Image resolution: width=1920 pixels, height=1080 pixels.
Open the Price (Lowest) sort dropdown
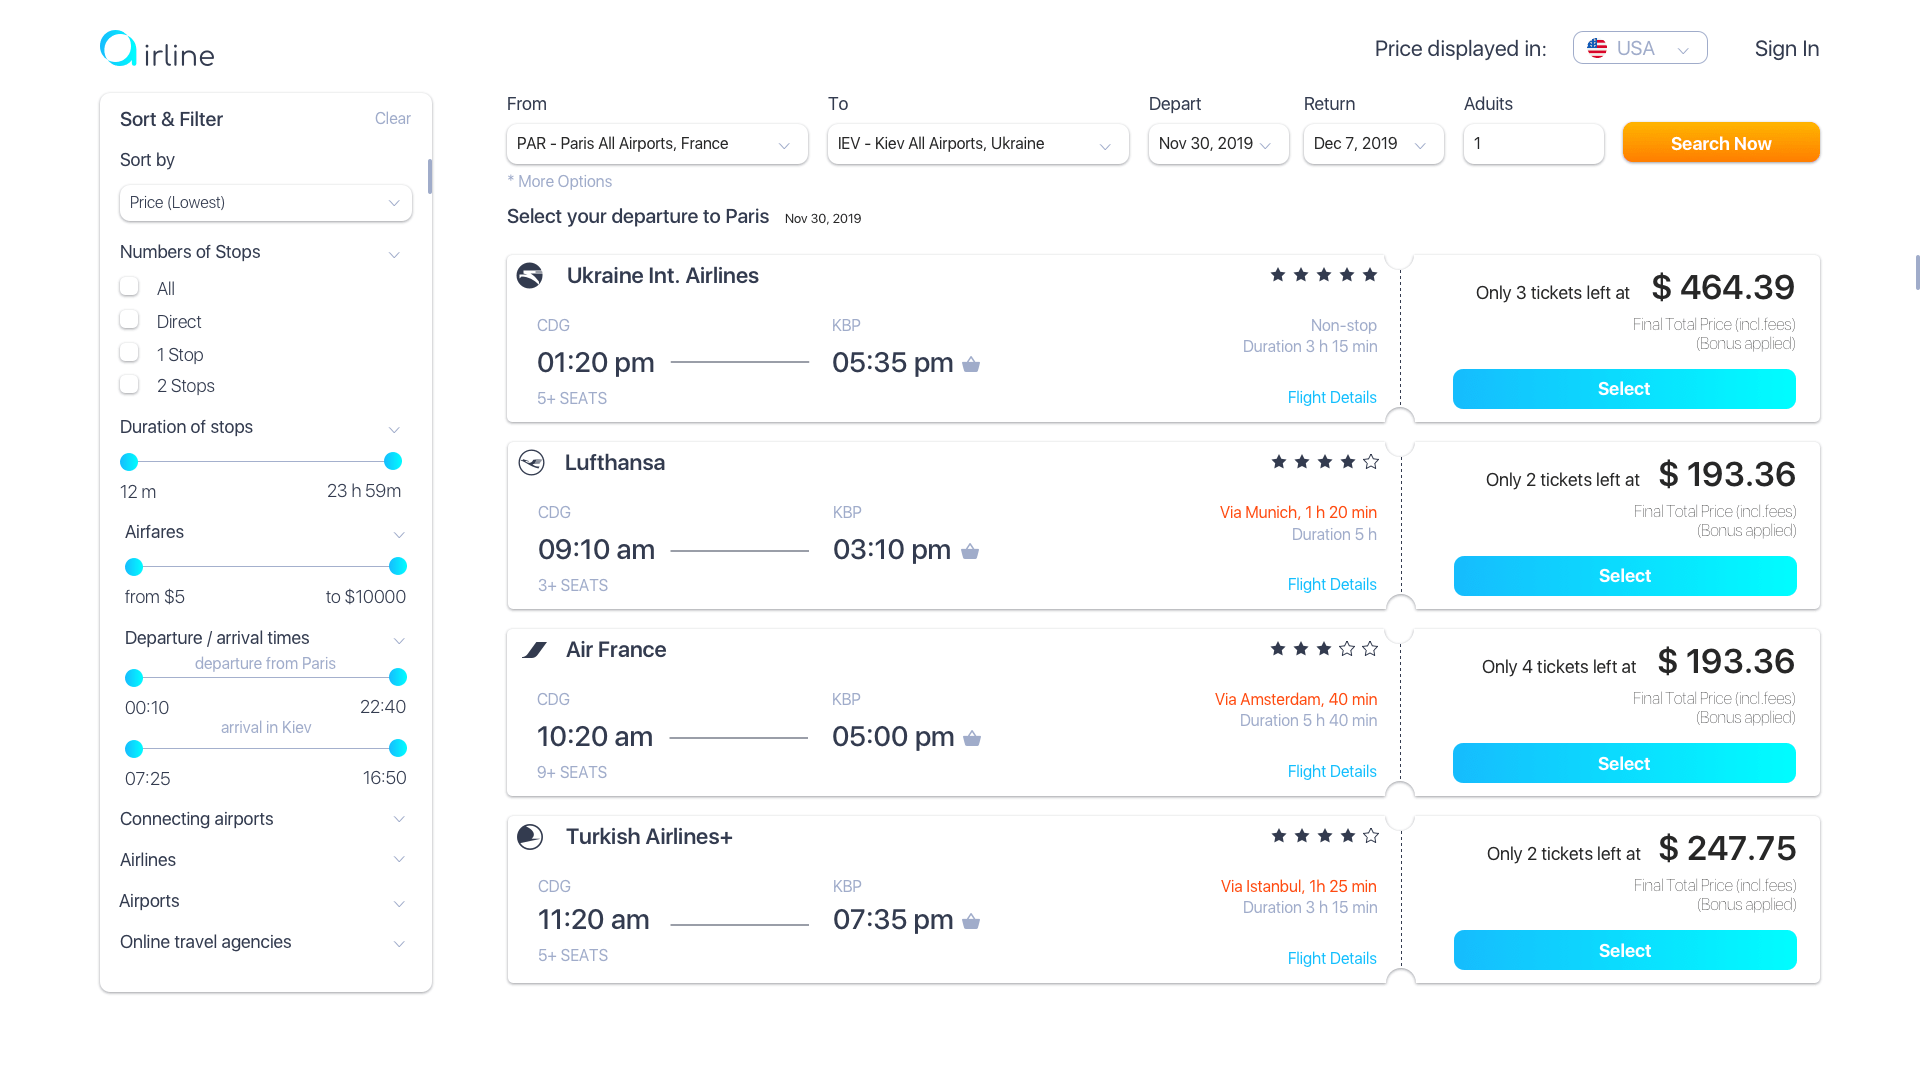266,203
